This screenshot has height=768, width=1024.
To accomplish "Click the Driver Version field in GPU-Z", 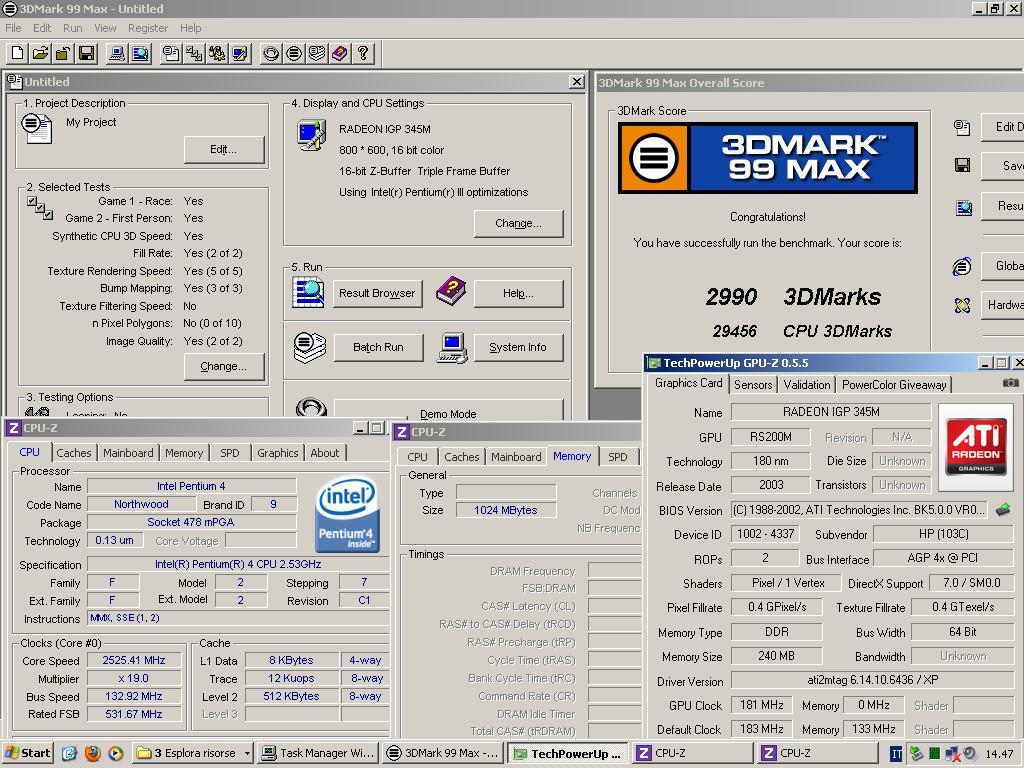I will click(872, 680).
